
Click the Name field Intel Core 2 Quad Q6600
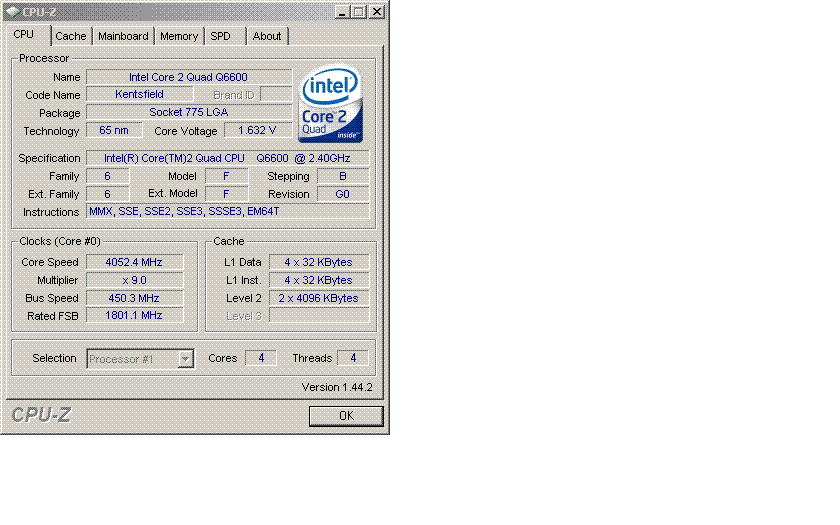pos(189,77)
